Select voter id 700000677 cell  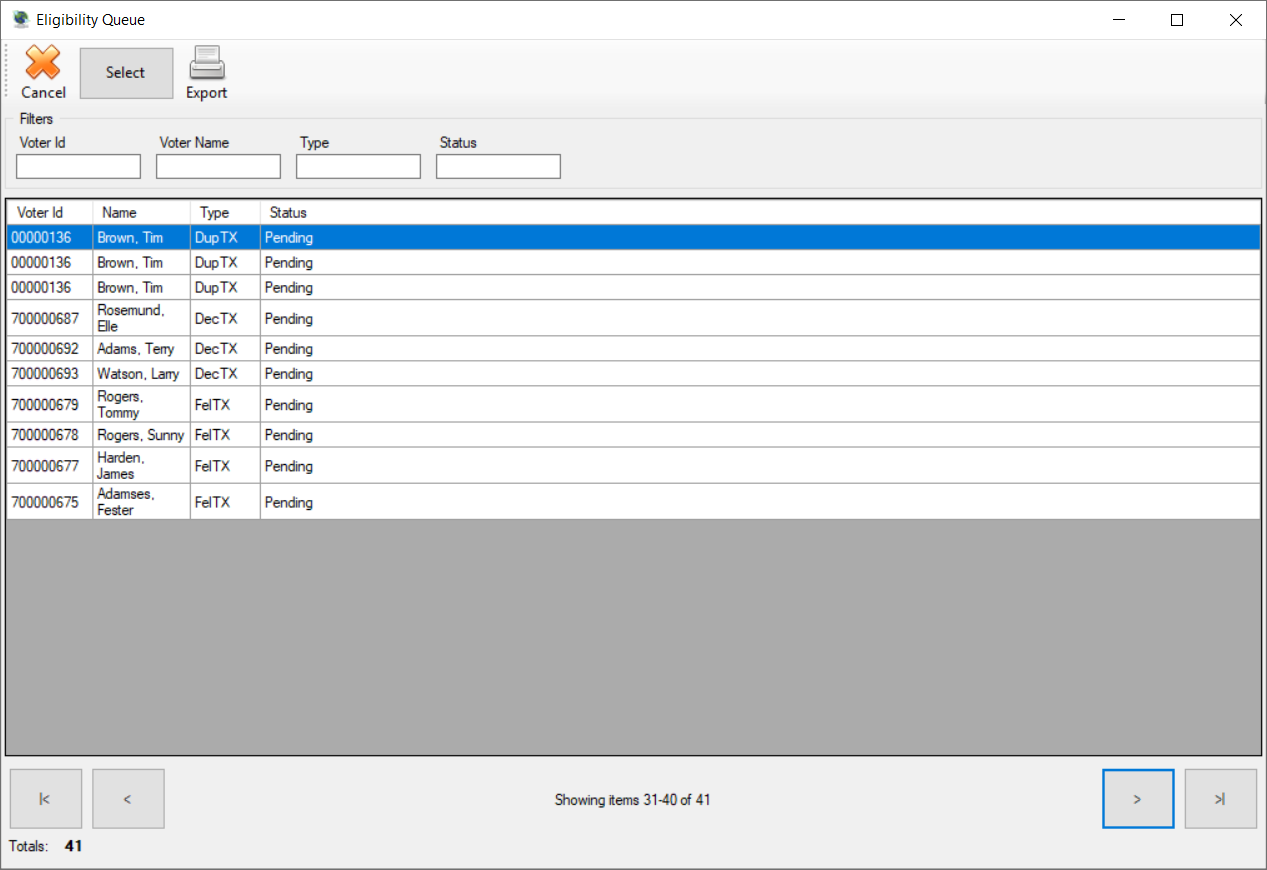point(50,466)
